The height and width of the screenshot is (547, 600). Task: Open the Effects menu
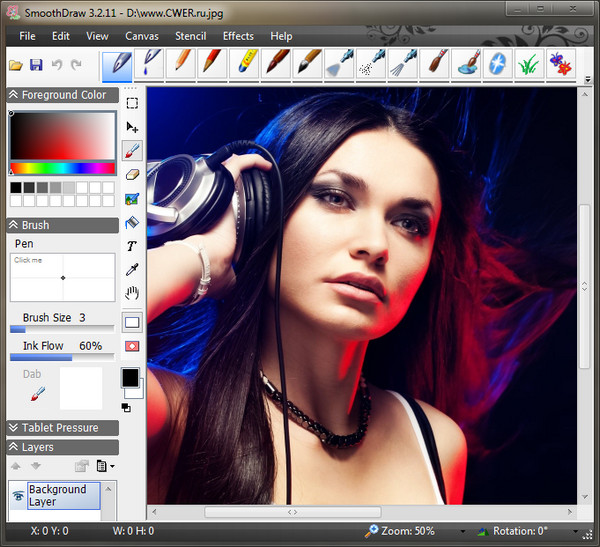point(238,36)
